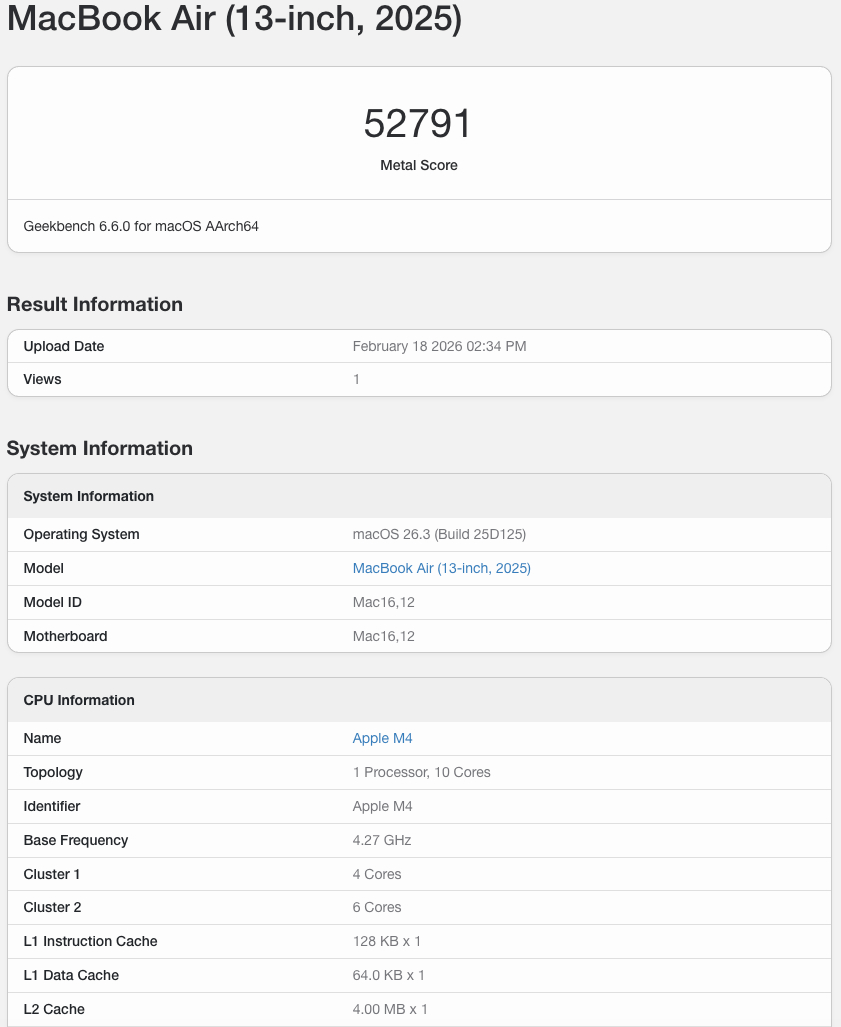Open the MacBook Air (13-inch, 2025) model link
The width and height of the screenshot is (841, 1027).
click(x=441, y=568)
